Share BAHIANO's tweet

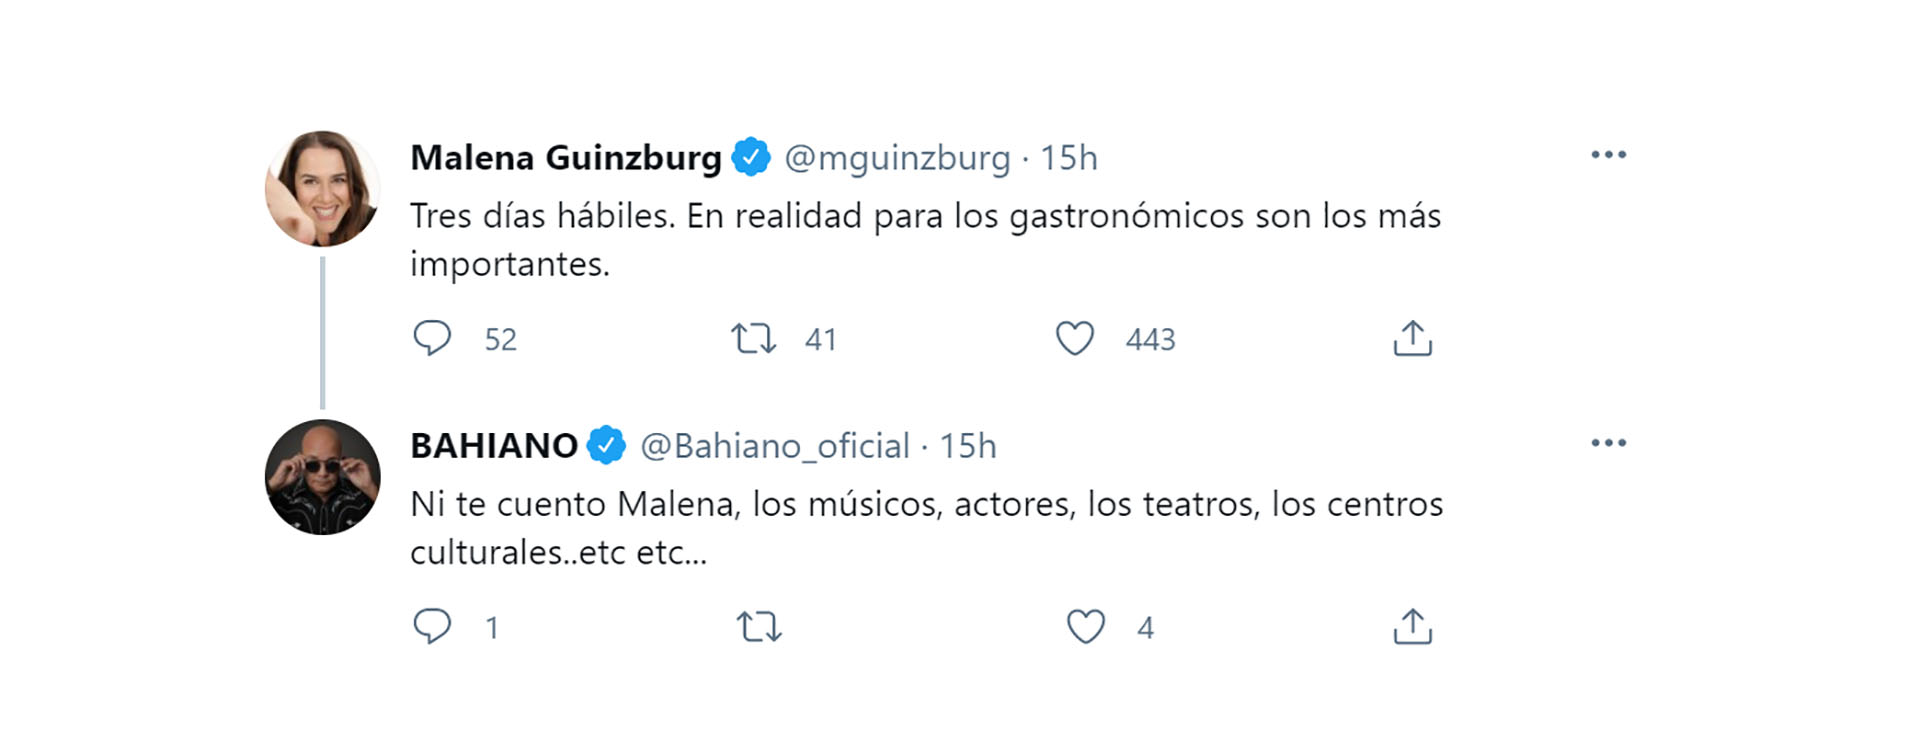point(1412,627)
